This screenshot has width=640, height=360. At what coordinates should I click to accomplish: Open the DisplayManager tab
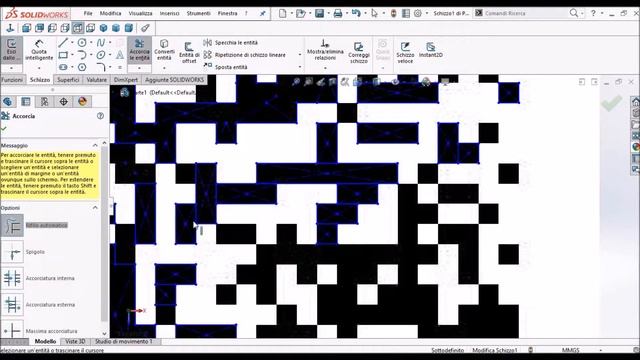82,101
